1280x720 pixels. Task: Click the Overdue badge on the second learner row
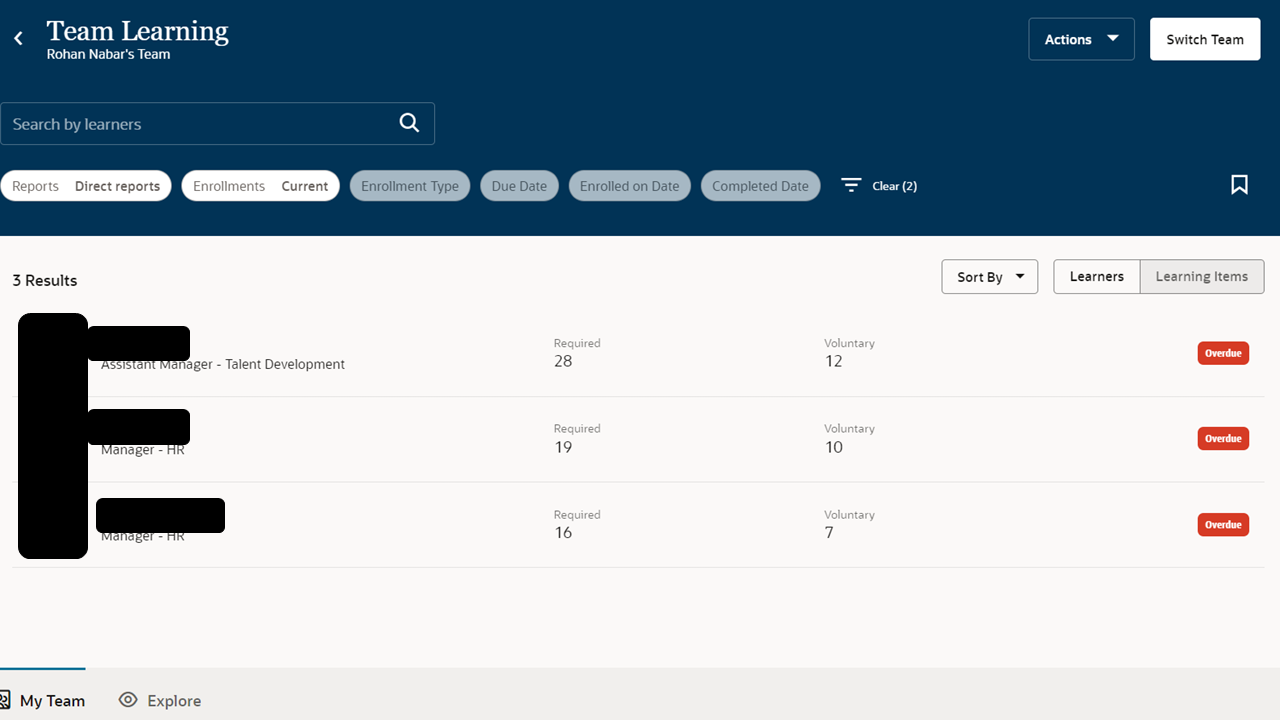pos(1222,438)
